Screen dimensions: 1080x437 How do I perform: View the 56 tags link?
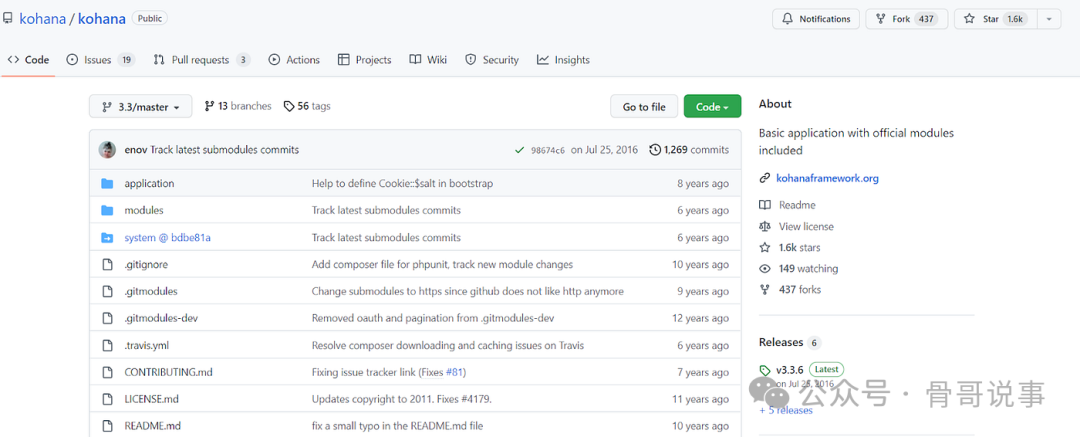[307, 106]
